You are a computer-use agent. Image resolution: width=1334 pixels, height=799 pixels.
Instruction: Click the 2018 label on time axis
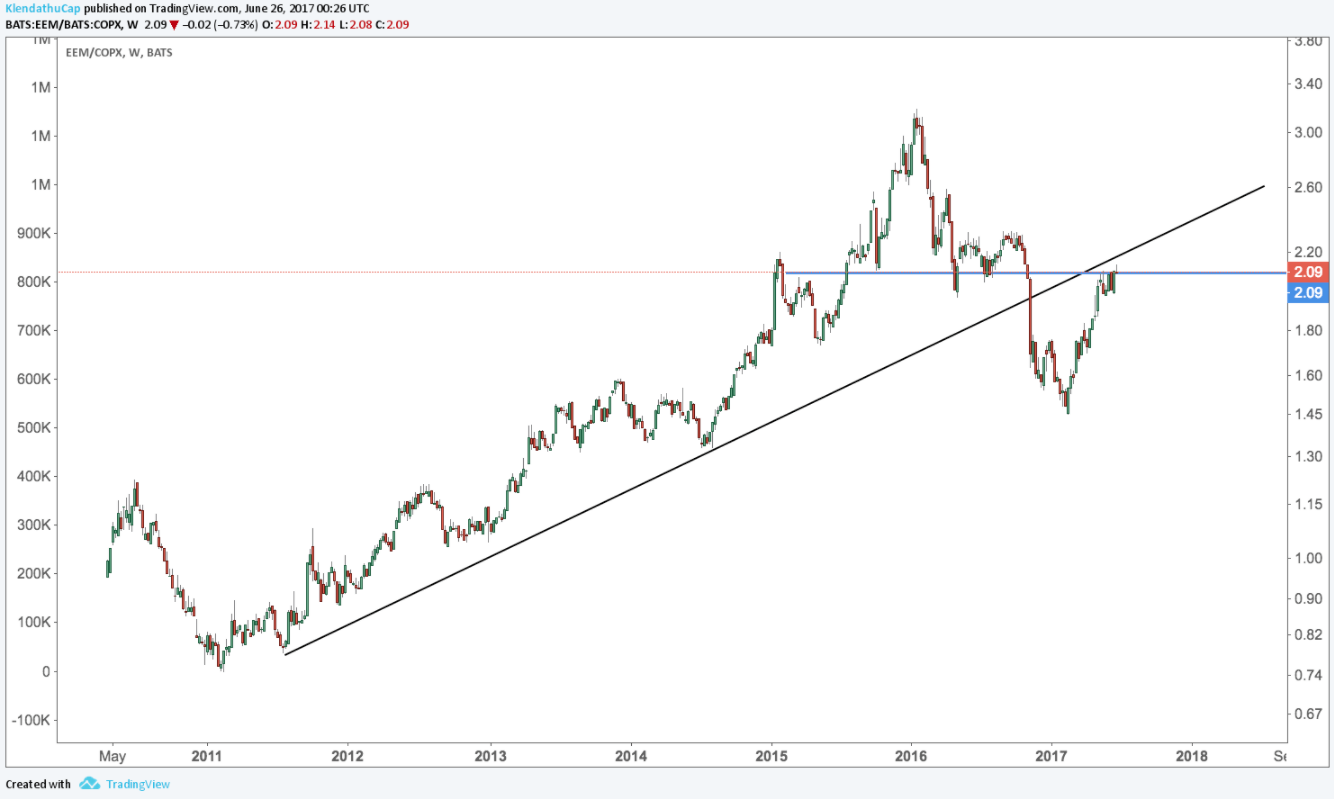[x=1192, y=756]
